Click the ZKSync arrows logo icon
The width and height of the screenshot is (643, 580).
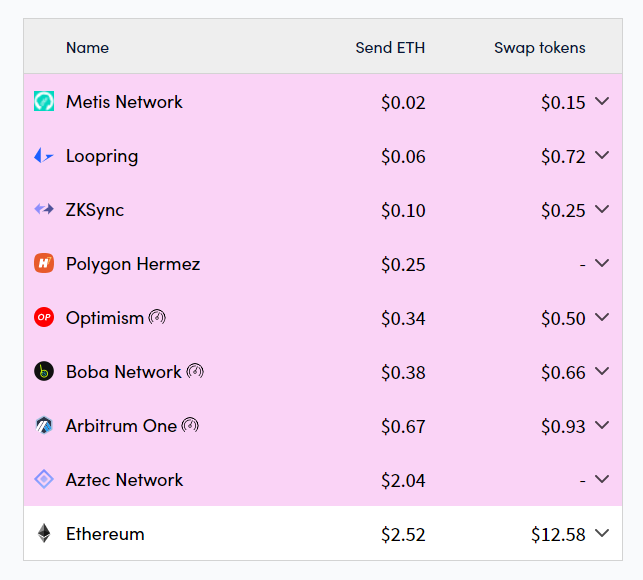pos(44,209)
